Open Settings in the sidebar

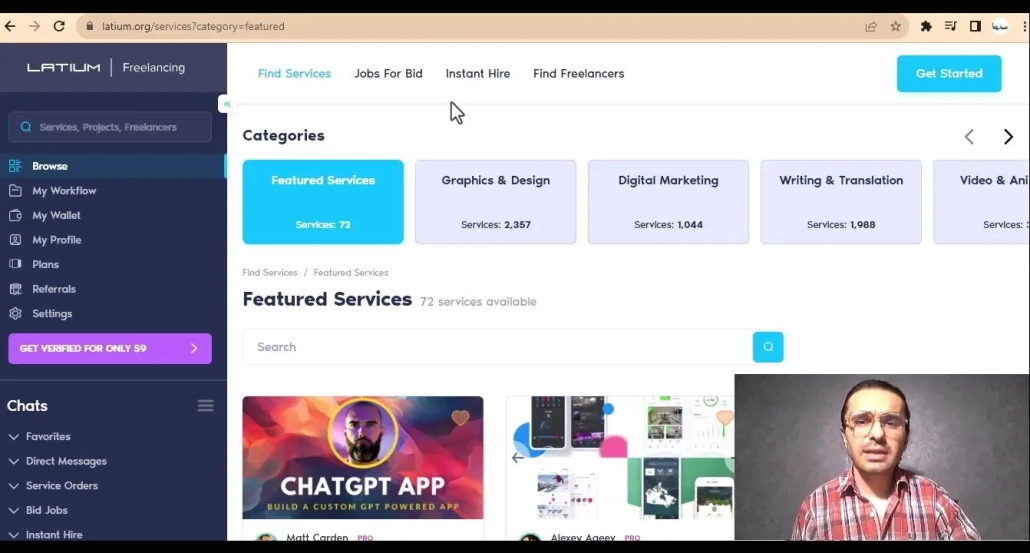pos(52,313)
